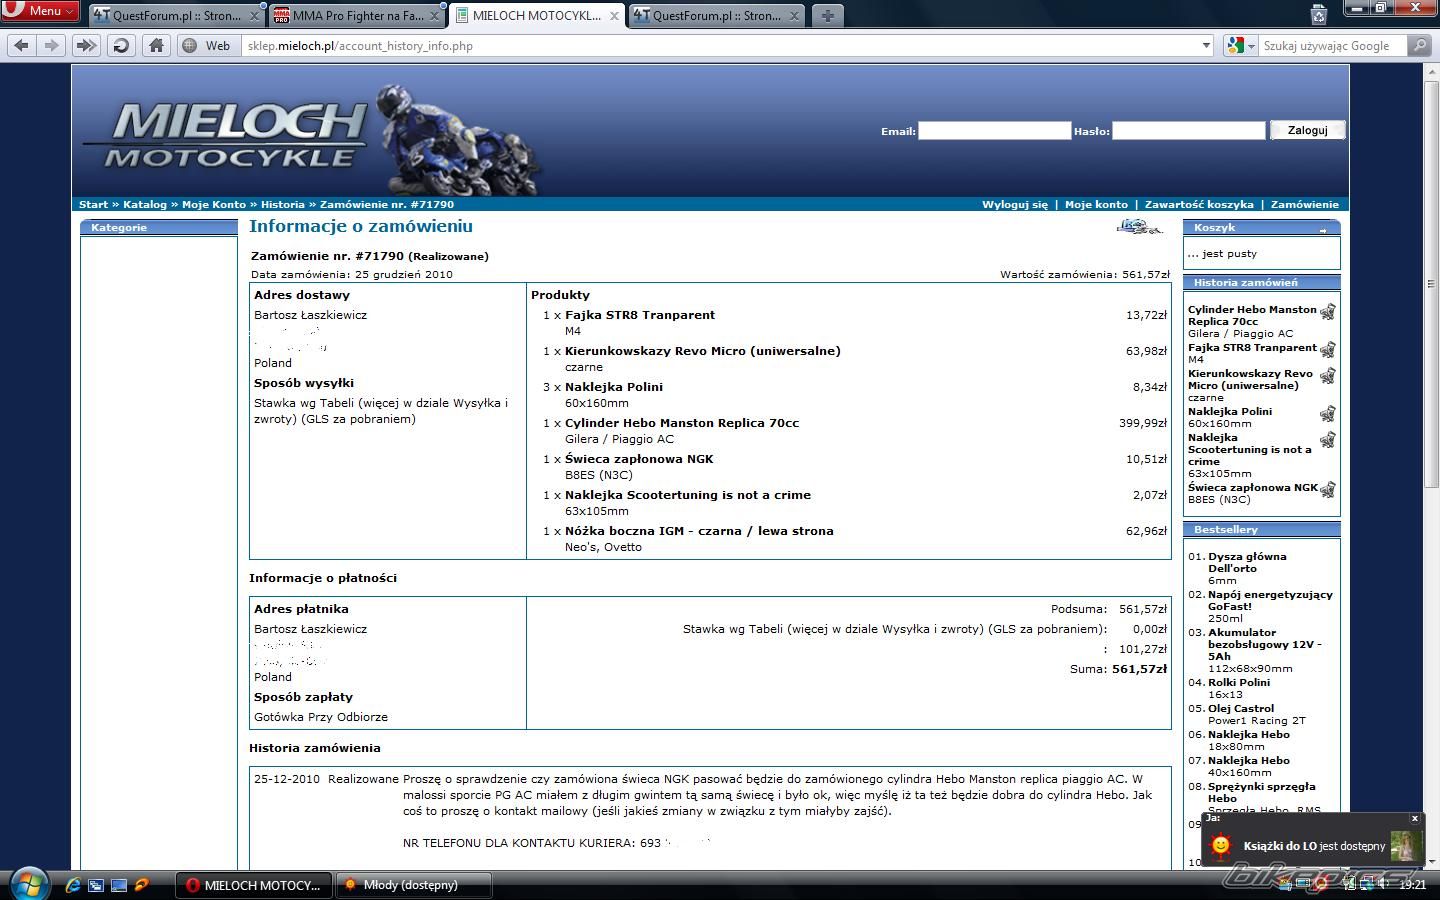Image resolution: width=1440 pixels, height=900 pixels.
Task: Open the Katalog breadcrumb link
Action: point(145,204)
